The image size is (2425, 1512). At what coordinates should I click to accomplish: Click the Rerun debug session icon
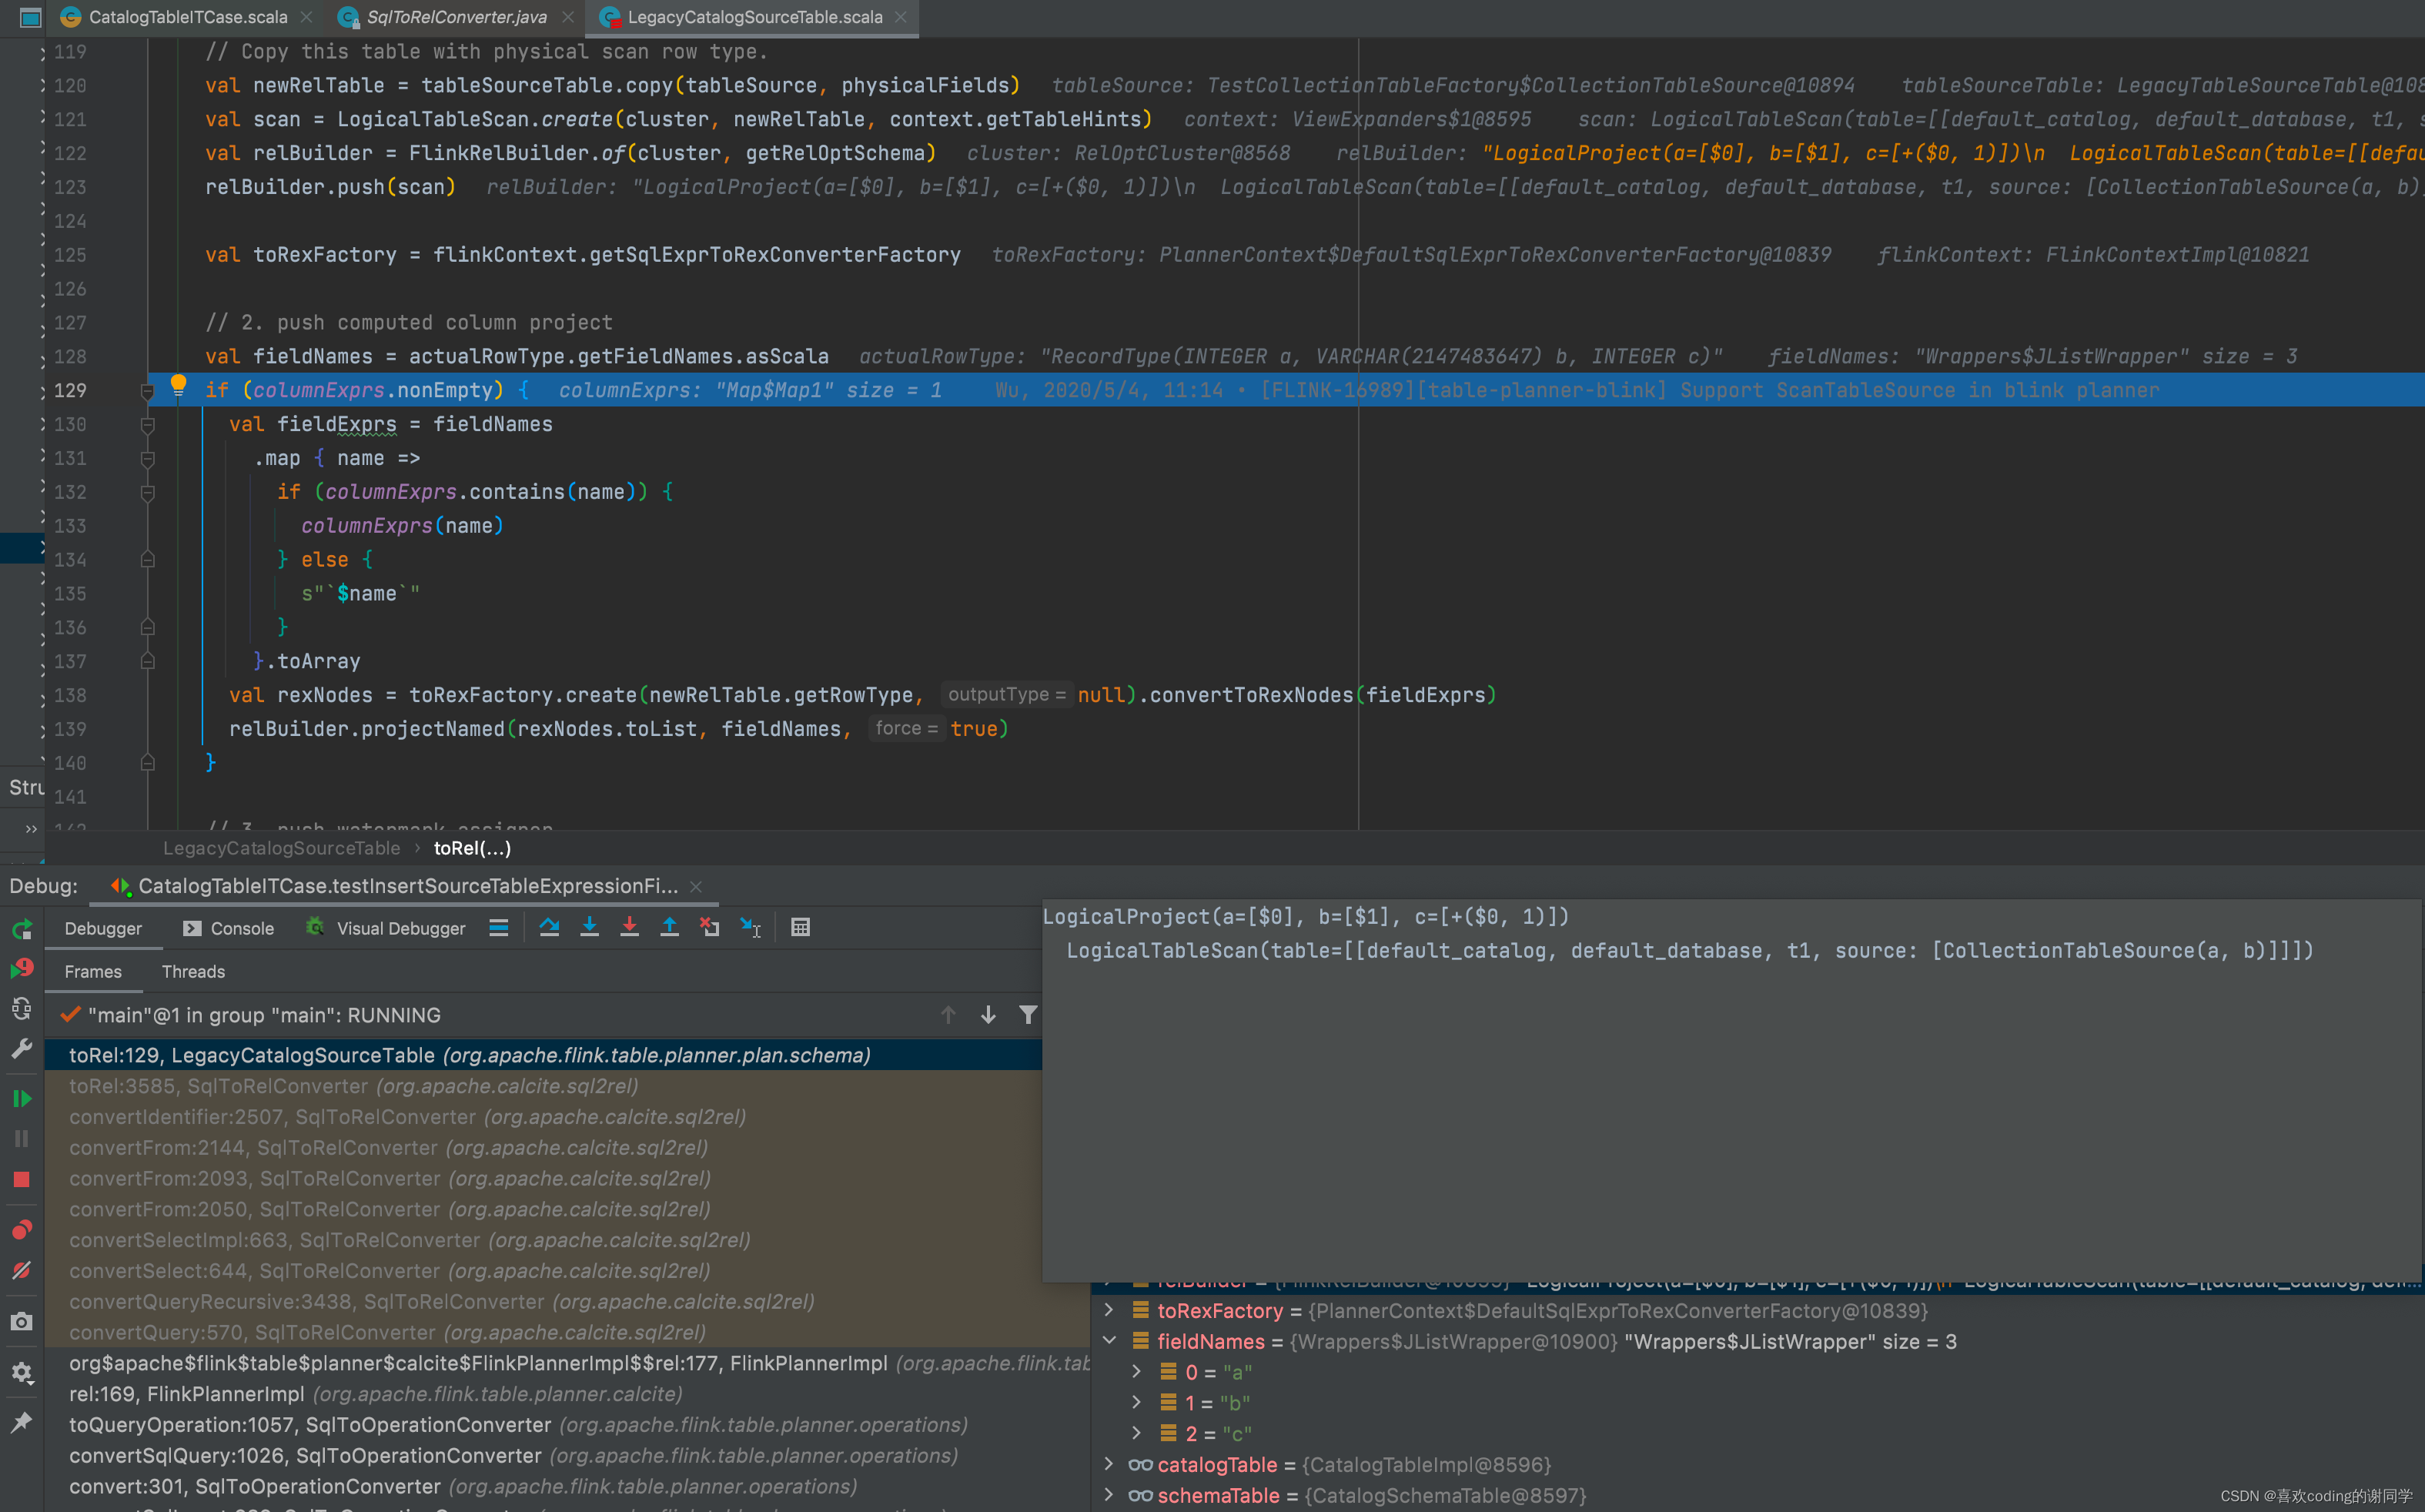click(21, 929)
